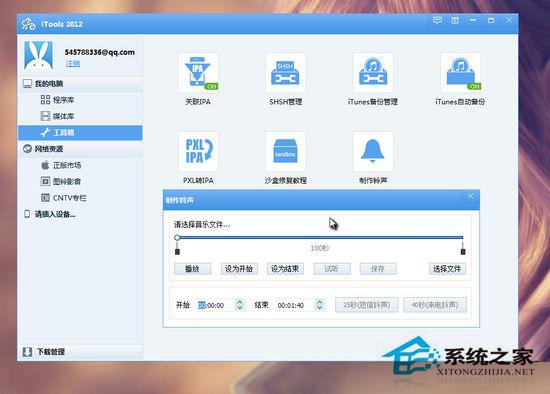
Task: Expand 网络资源 section in sidebar
Action: [x=80, y=149]
